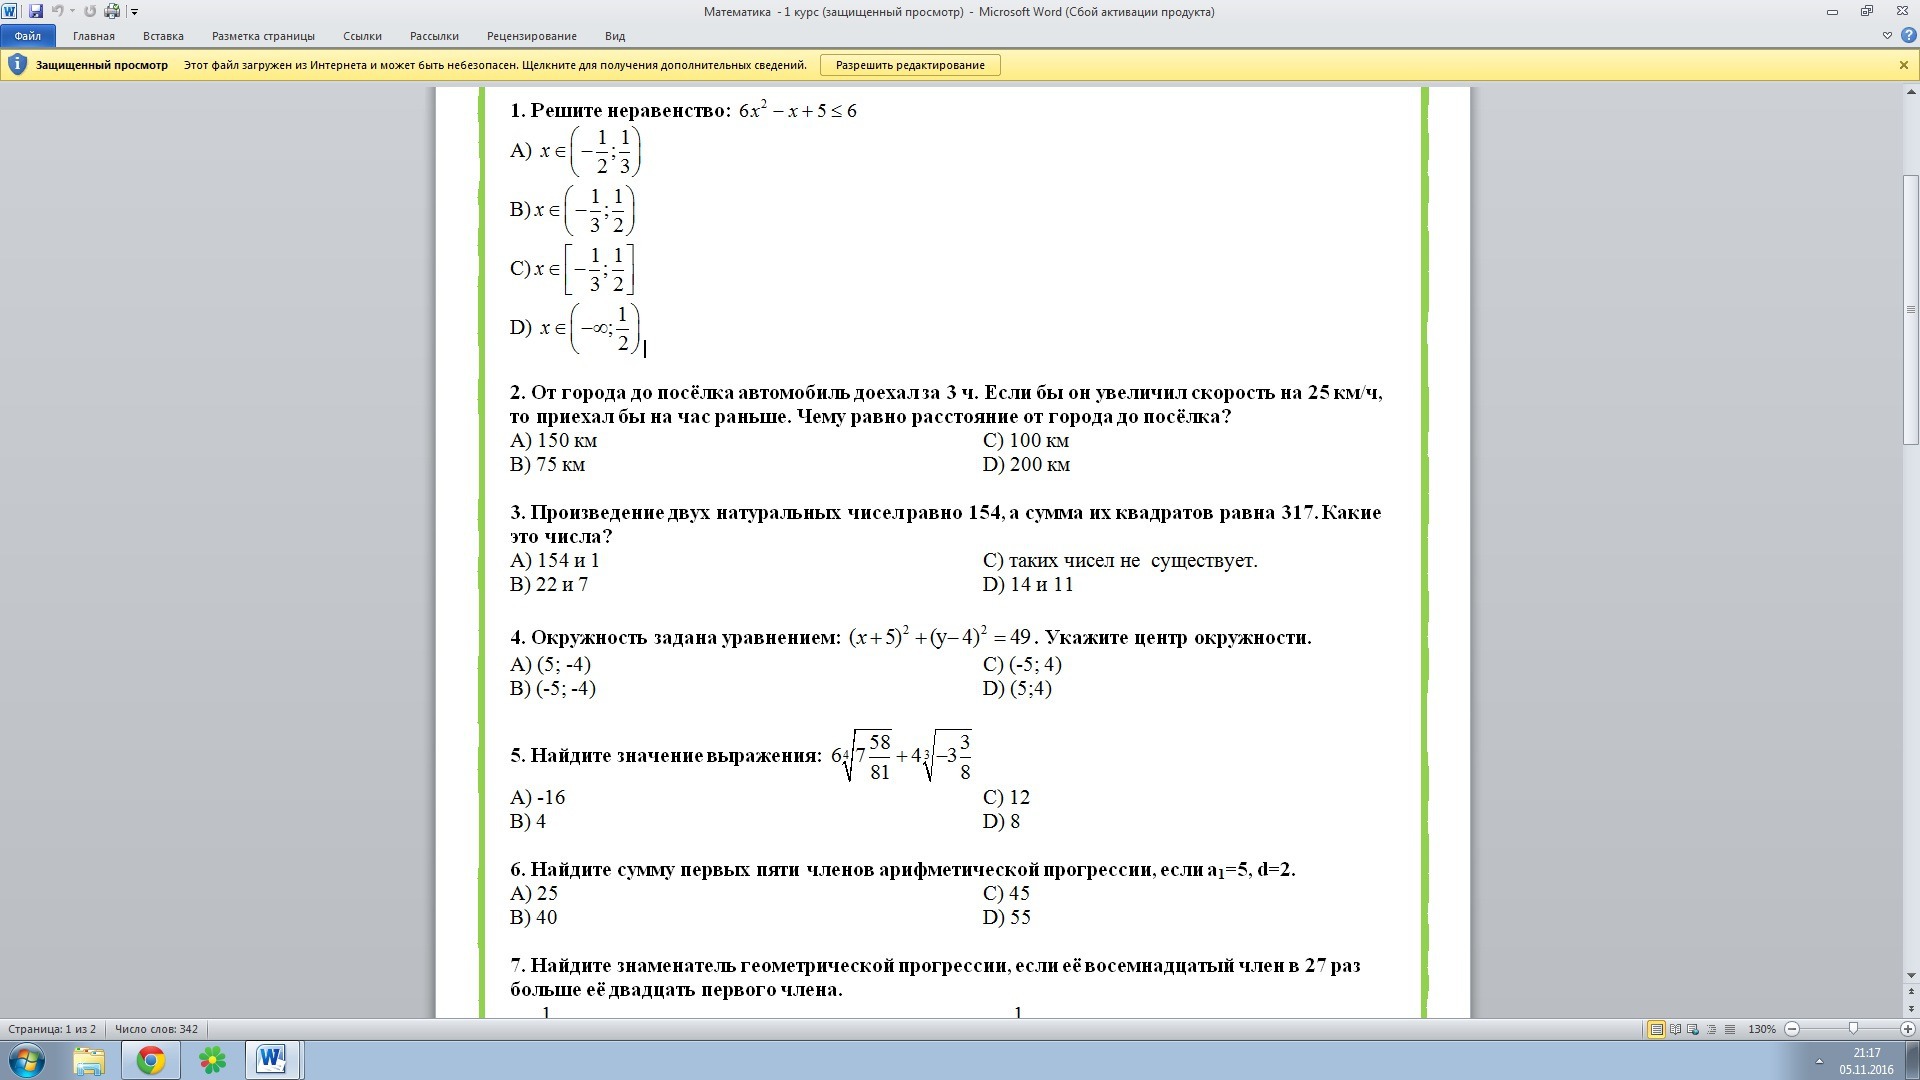Click the word count Число слов: 342
1920x1080 pixels.
156,1029
